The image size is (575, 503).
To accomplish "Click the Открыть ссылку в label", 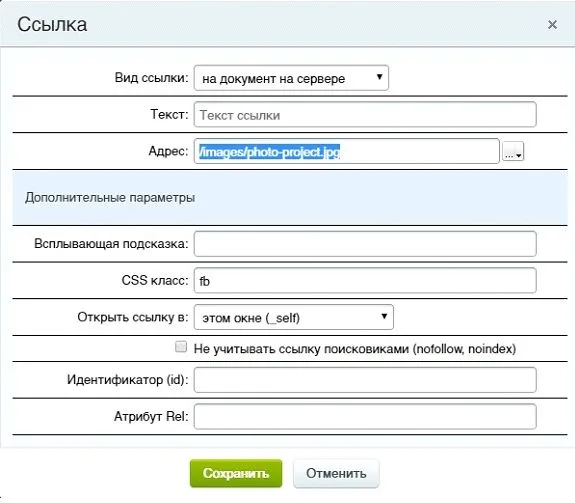I will tap(132, 317).
